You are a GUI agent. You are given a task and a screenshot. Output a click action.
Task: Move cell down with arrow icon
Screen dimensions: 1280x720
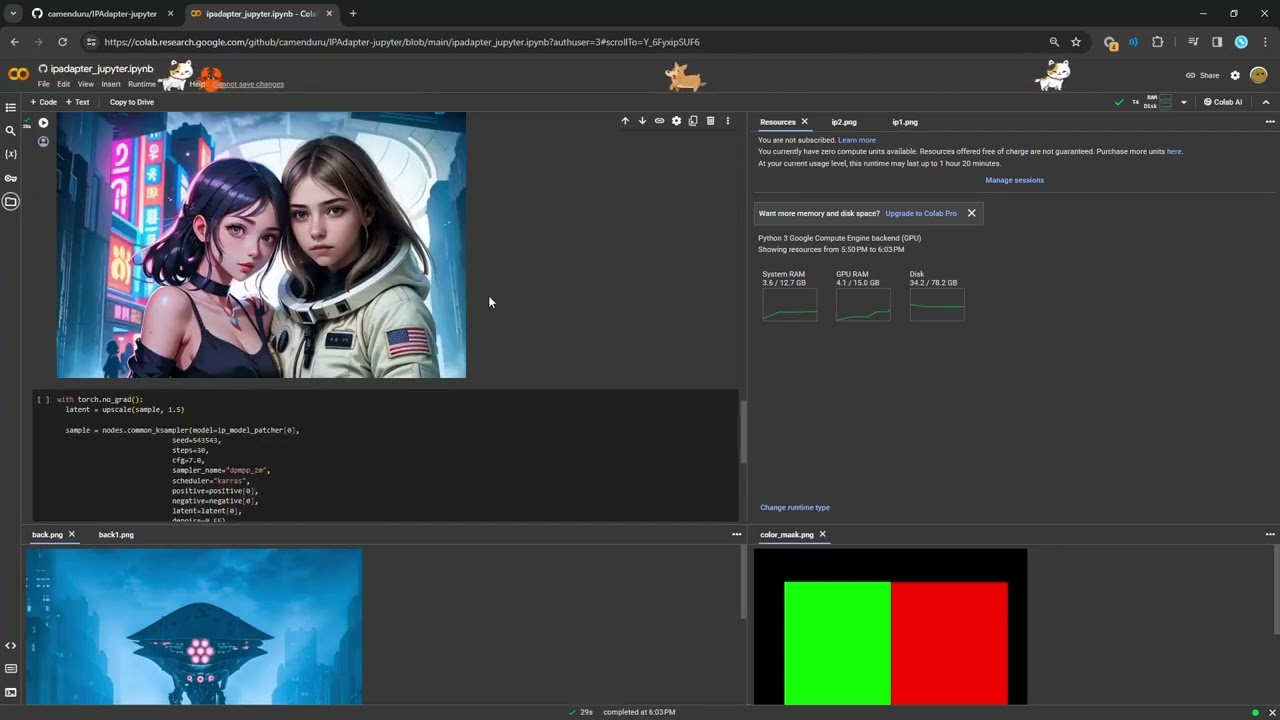pos(642,121)
